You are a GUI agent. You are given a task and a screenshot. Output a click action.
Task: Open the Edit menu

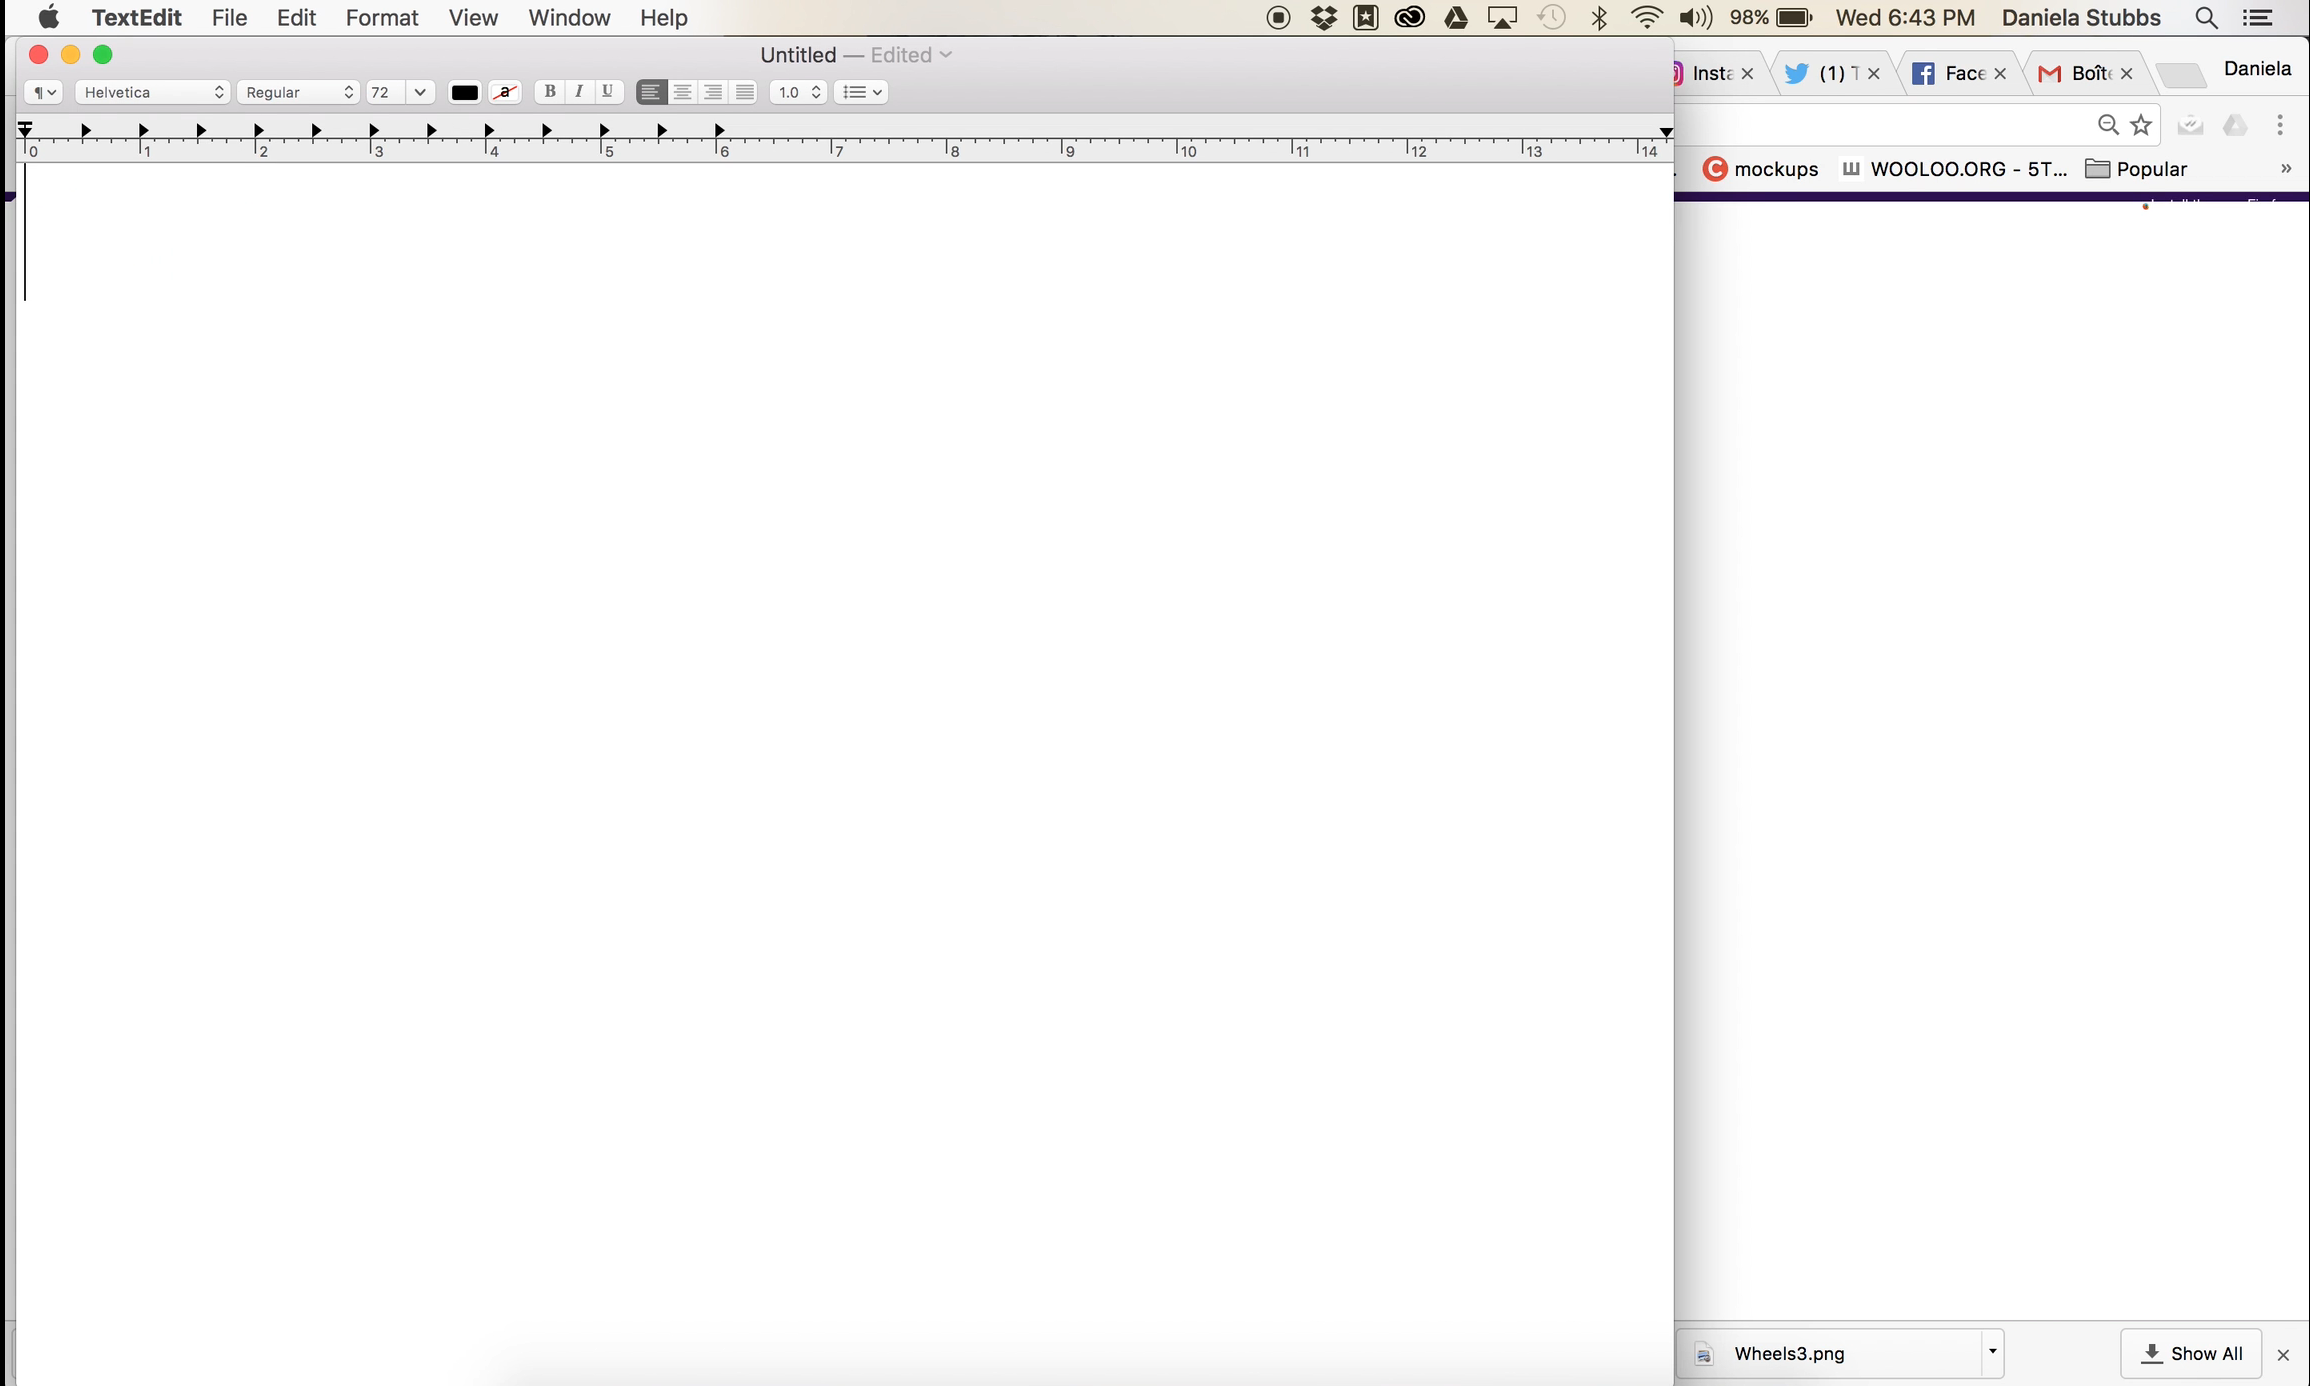(x=296, y=18)
